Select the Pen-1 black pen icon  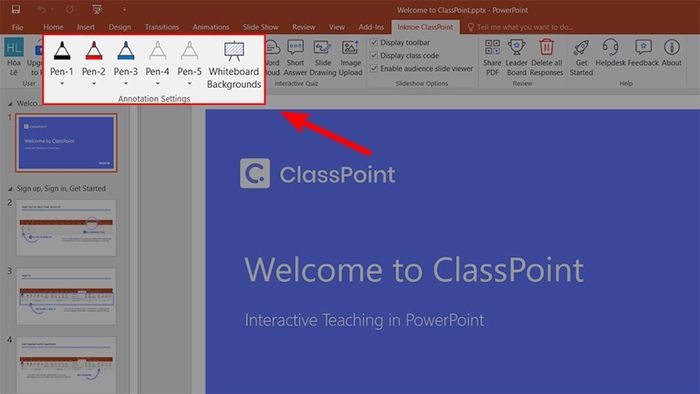(x=62, y=50)
